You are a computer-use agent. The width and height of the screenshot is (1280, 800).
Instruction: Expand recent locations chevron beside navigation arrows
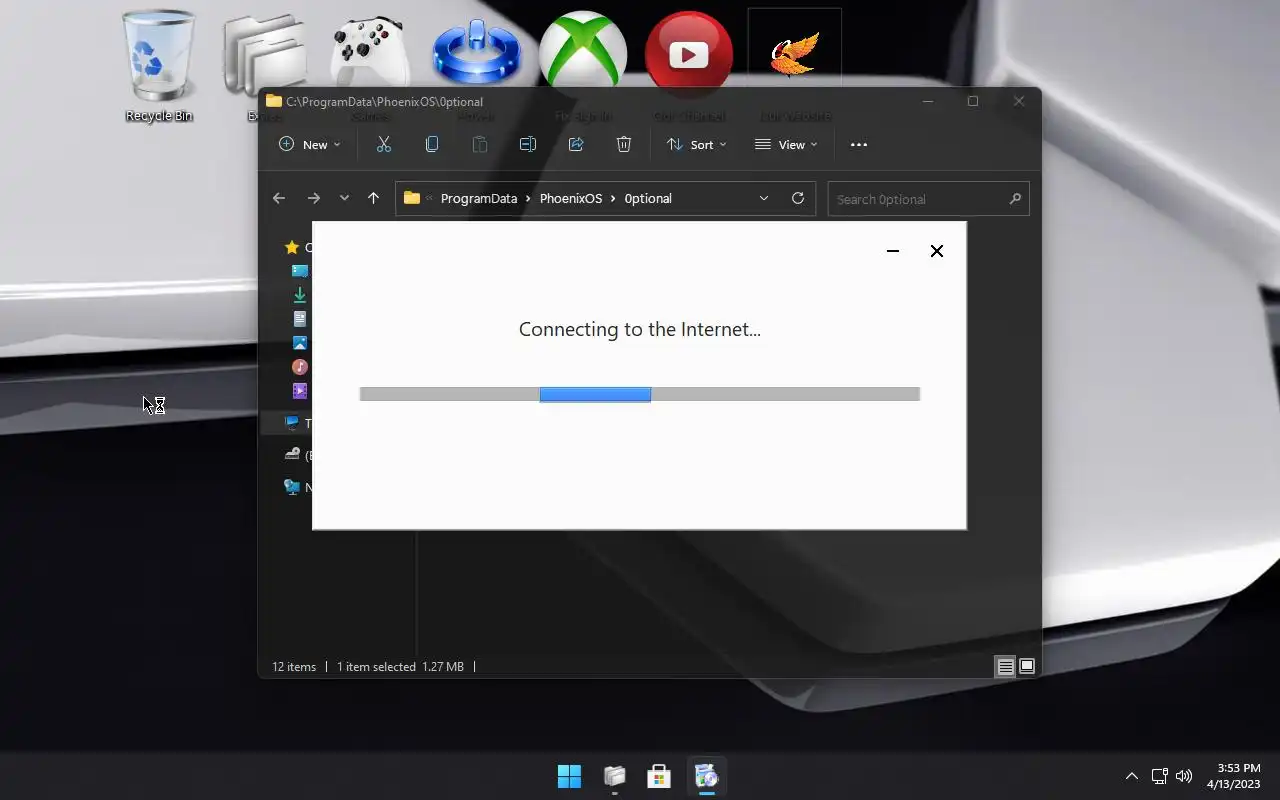coord(344,198)
